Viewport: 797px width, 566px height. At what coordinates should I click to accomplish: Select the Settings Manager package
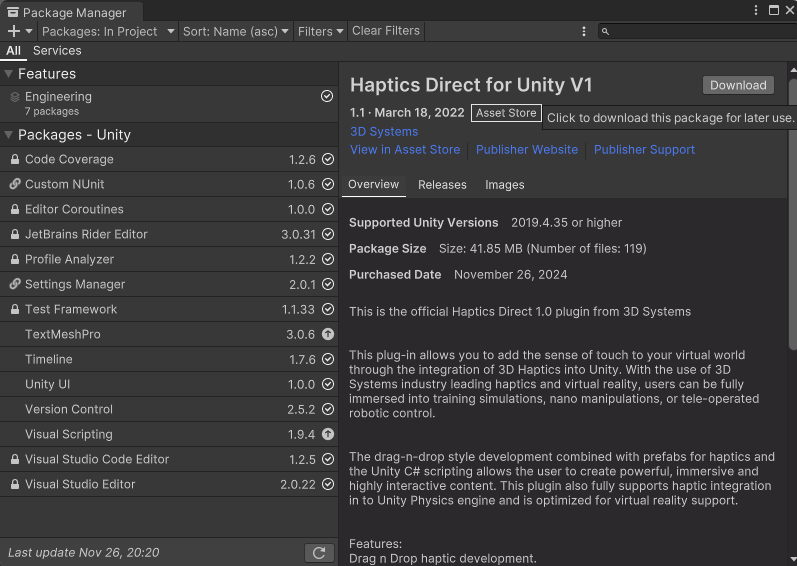coord(169,285)
